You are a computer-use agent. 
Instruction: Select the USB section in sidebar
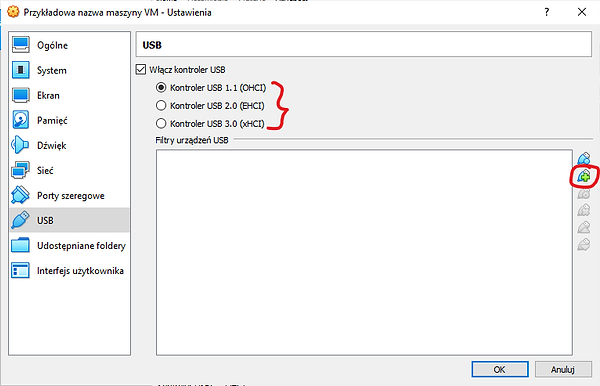[69, 220]
